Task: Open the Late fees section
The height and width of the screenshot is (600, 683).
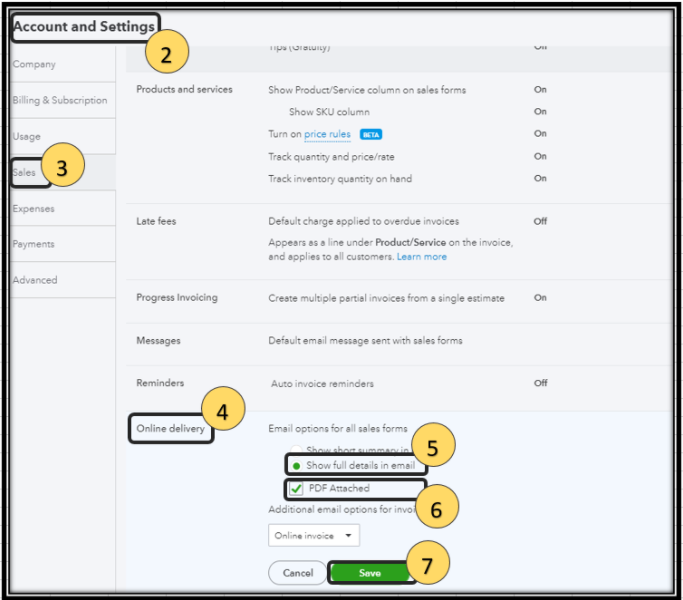Action: pos(156,221)
